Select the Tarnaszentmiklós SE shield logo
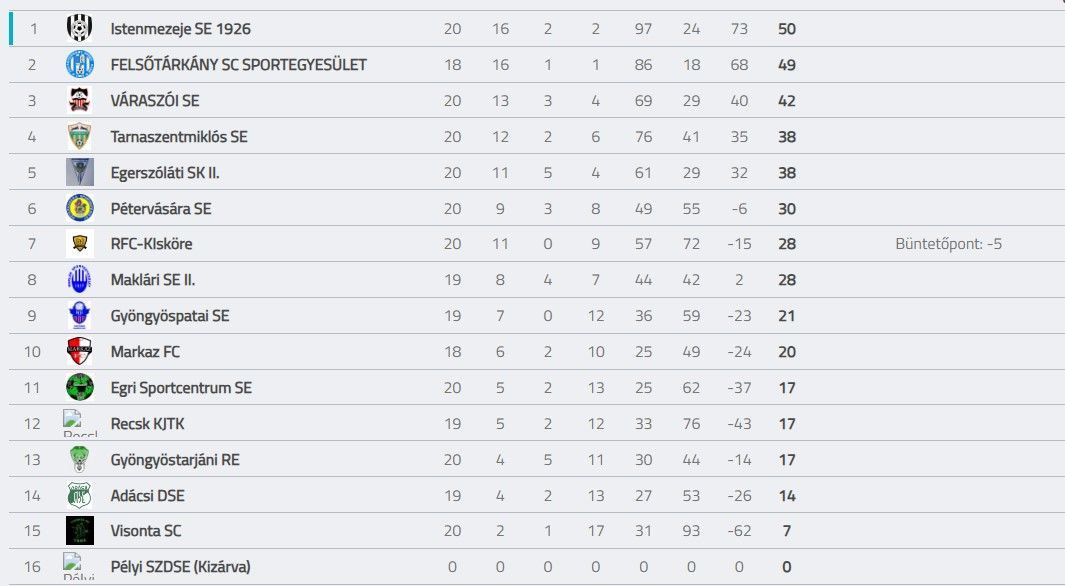 coord(79,136)
